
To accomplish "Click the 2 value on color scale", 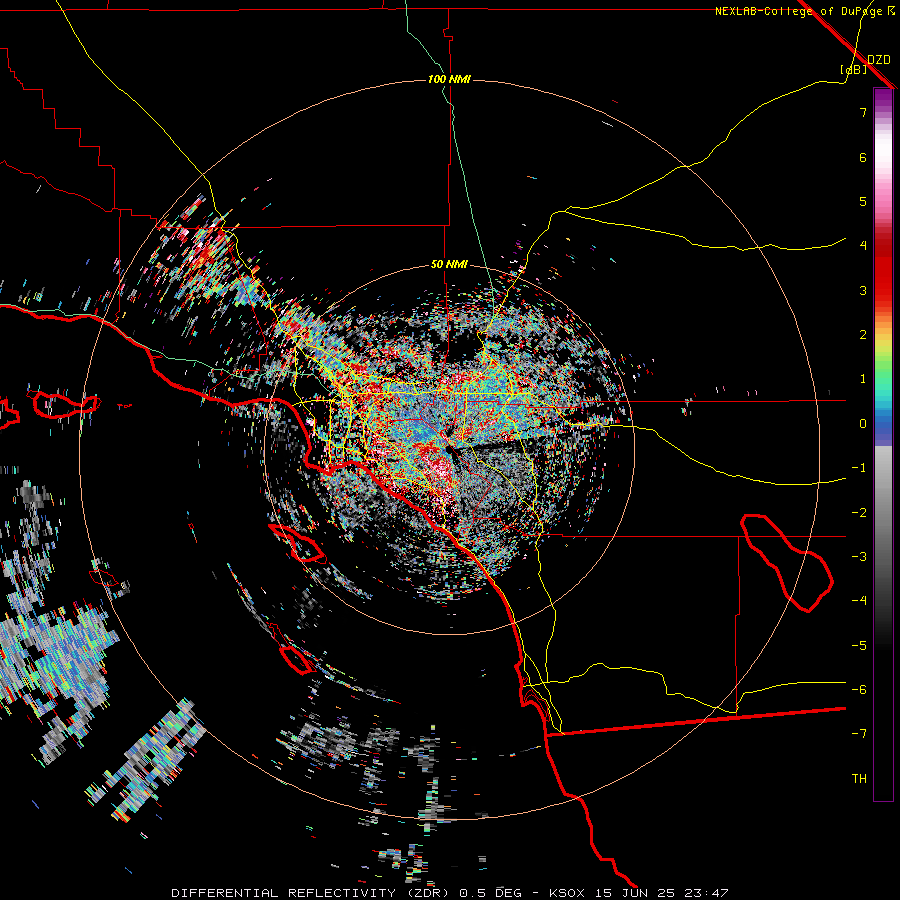I will [x=863, y=335].
